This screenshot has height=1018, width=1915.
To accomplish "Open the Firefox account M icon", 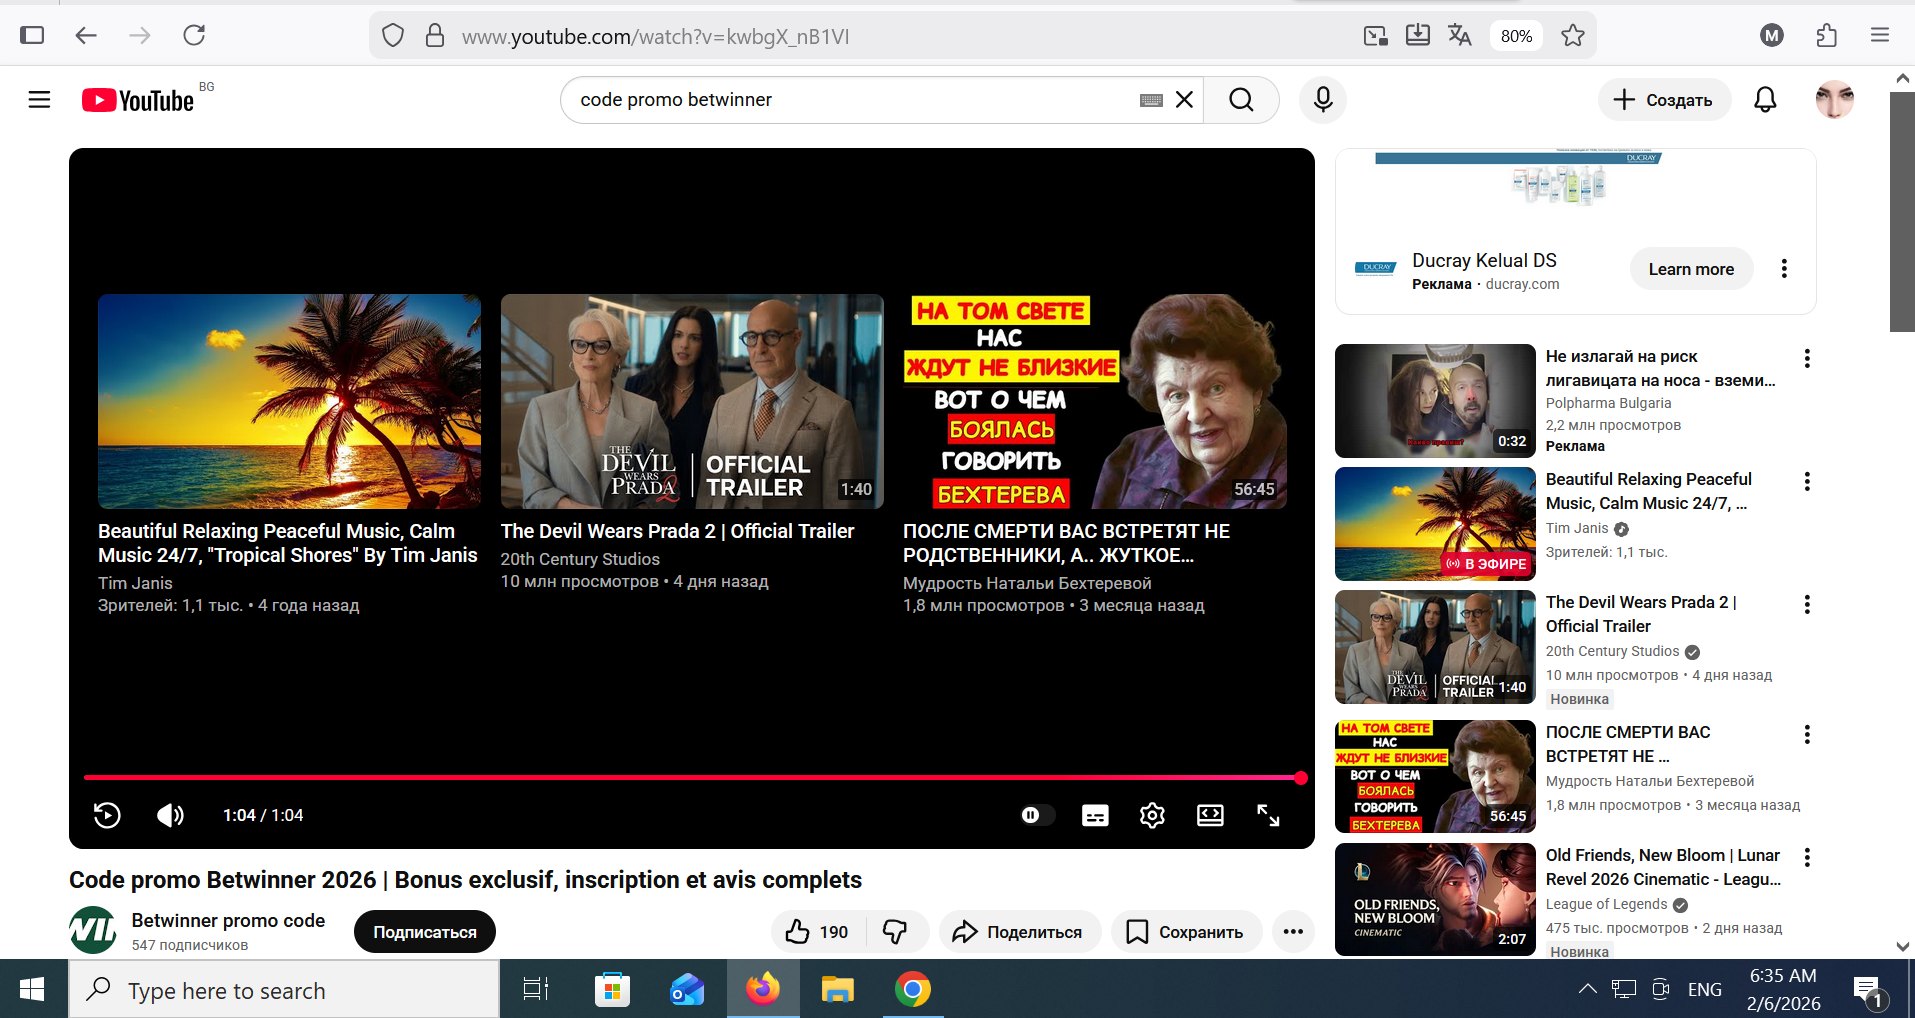I will pyautogui.click(x=1772, y=36).
